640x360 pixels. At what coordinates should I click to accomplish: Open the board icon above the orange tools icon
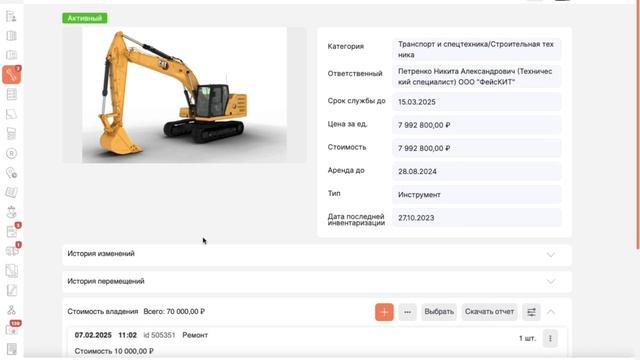(x=11, y=55)
